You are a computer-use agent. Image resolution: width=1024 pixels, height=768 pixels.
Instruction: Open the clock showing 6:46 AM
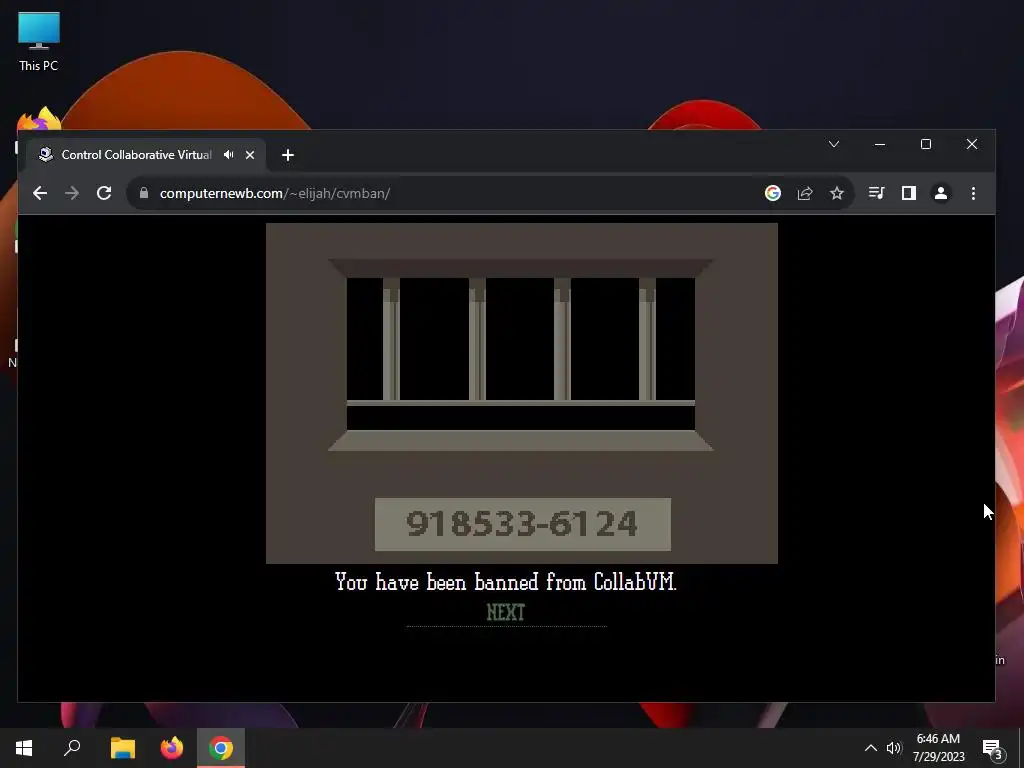[938, 748]
